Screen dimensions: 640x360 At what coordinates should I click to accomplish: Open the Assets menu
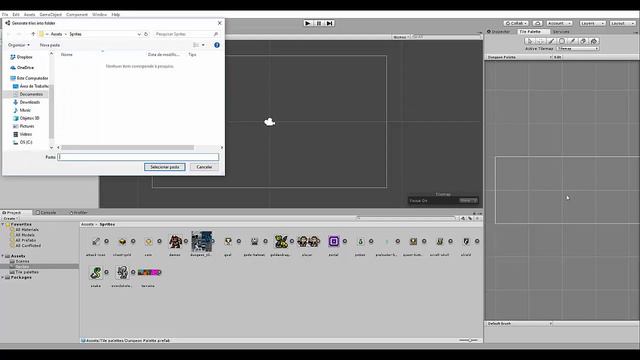[x=29, y=15]
